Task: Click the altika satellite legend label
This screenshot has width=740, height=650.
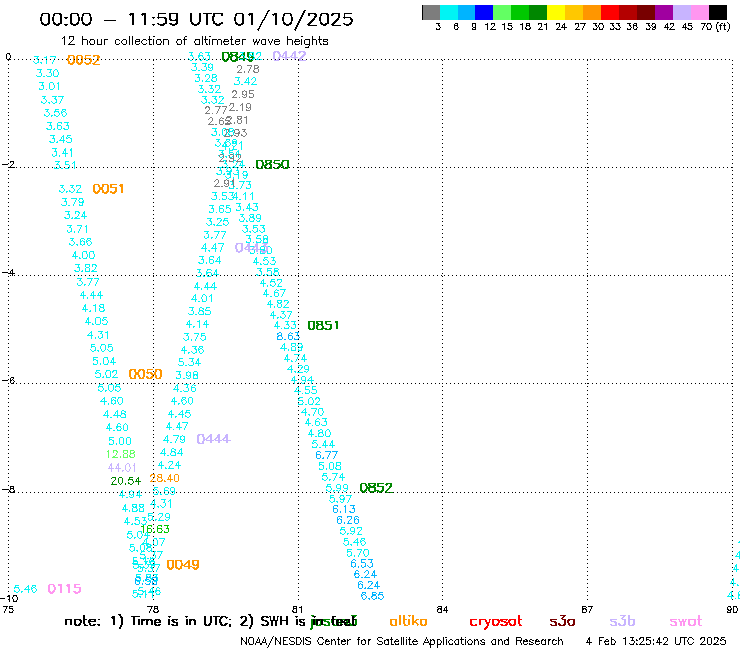Action: coord(408,621)
